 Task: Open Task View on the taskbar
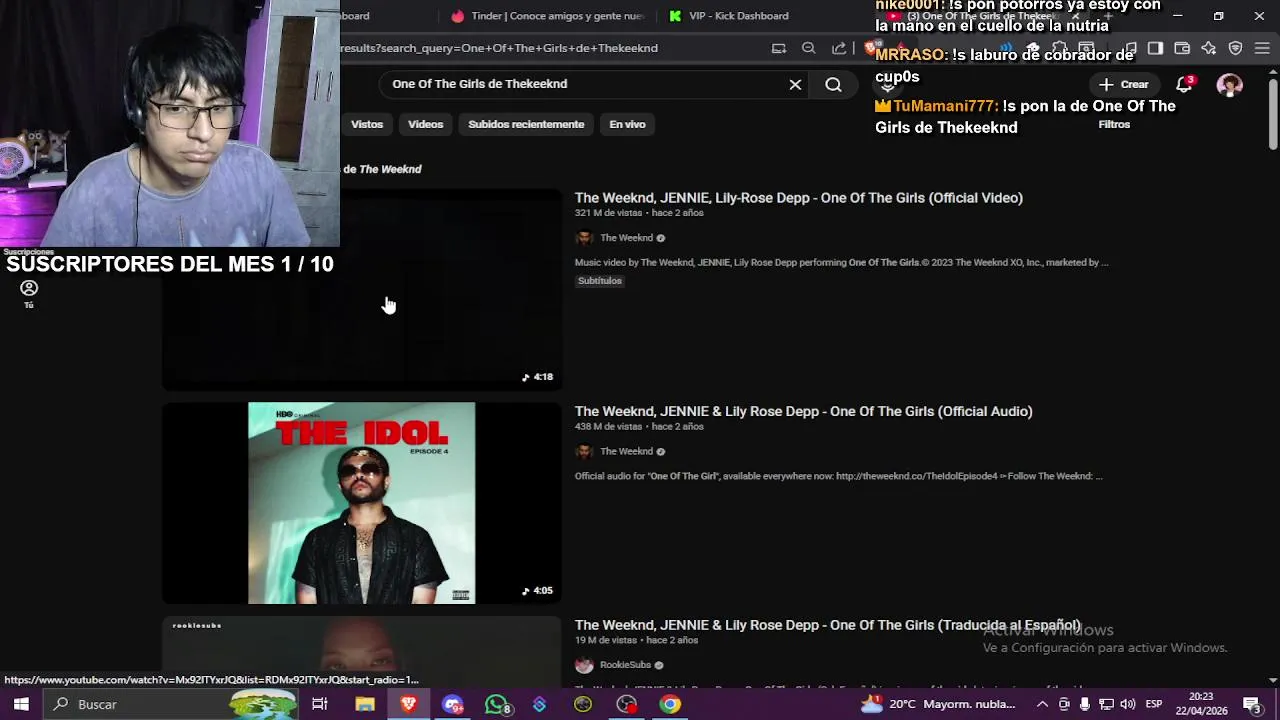click(x=320, y=704)
